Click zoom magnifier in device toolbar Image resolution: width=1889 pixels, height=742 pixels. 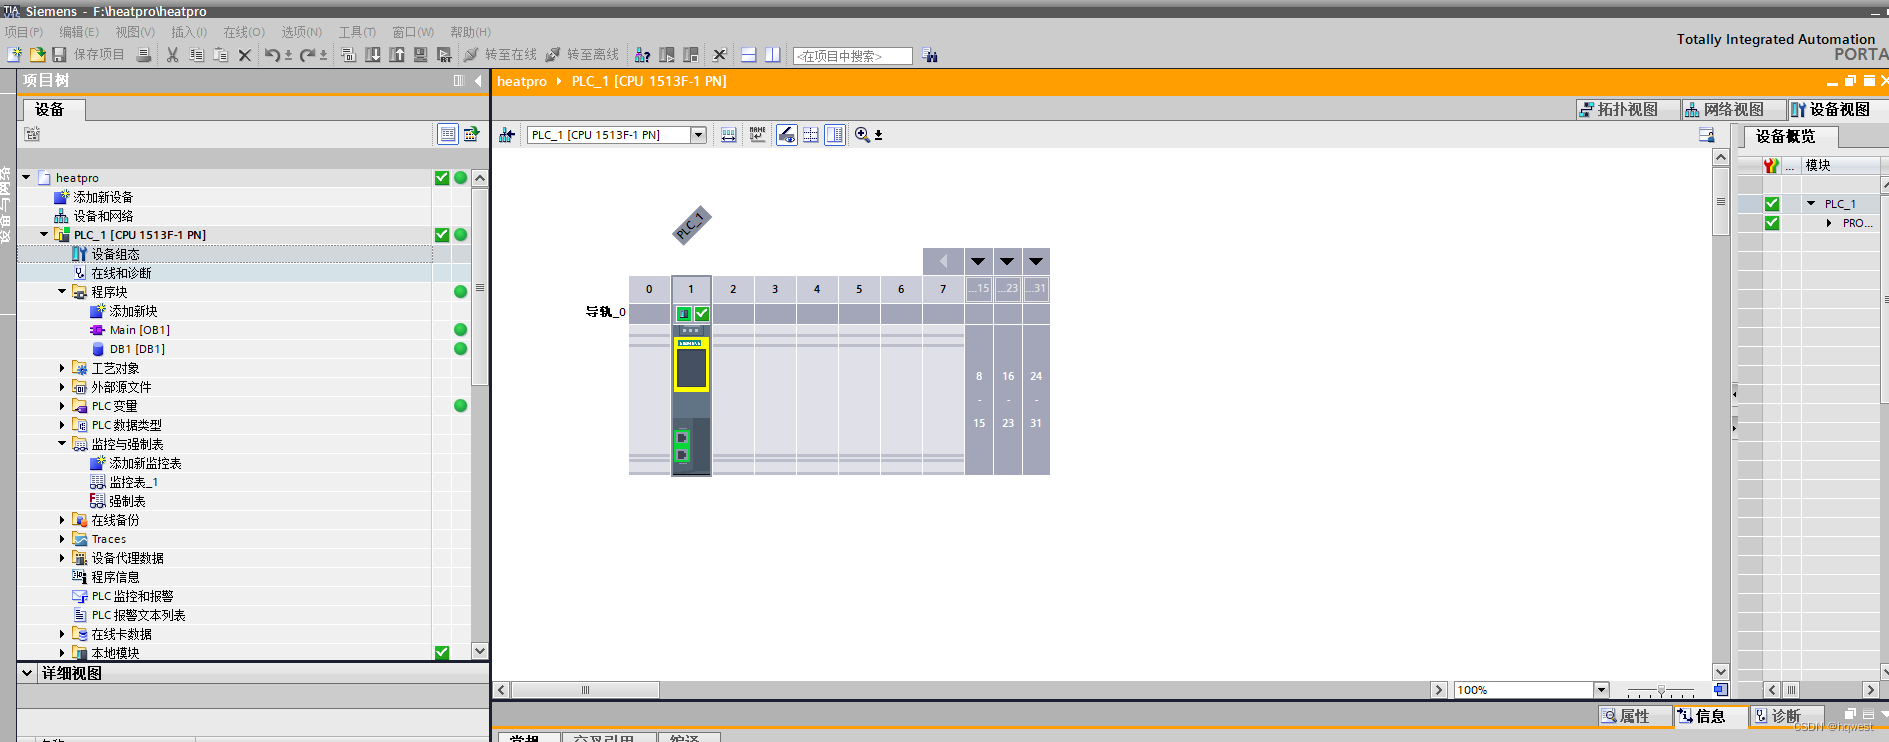[862, 134]
